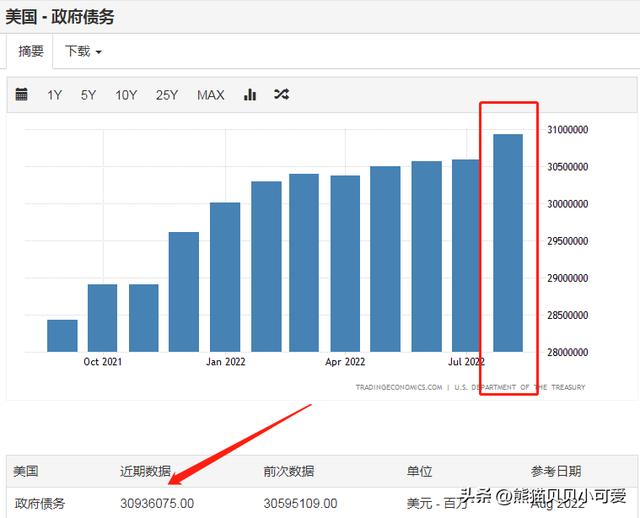Click the 30936075.00 latest value cell
Image resolution: width=640 pixels, height=518 pixels.
click(157, 503)
